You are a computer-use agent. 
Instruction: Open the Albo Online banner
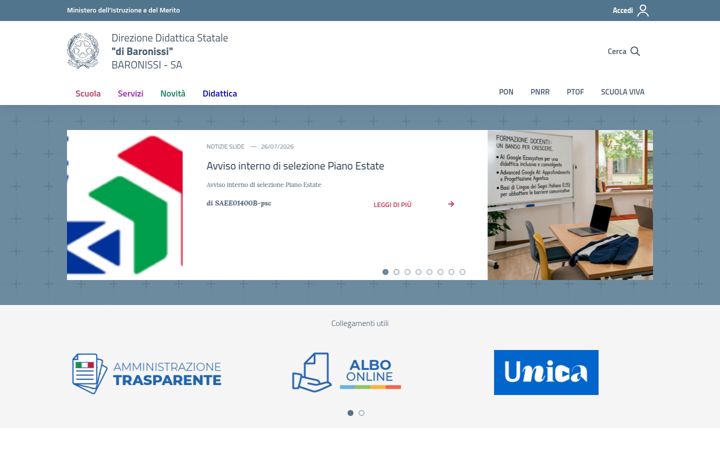[x=347, y=372]
